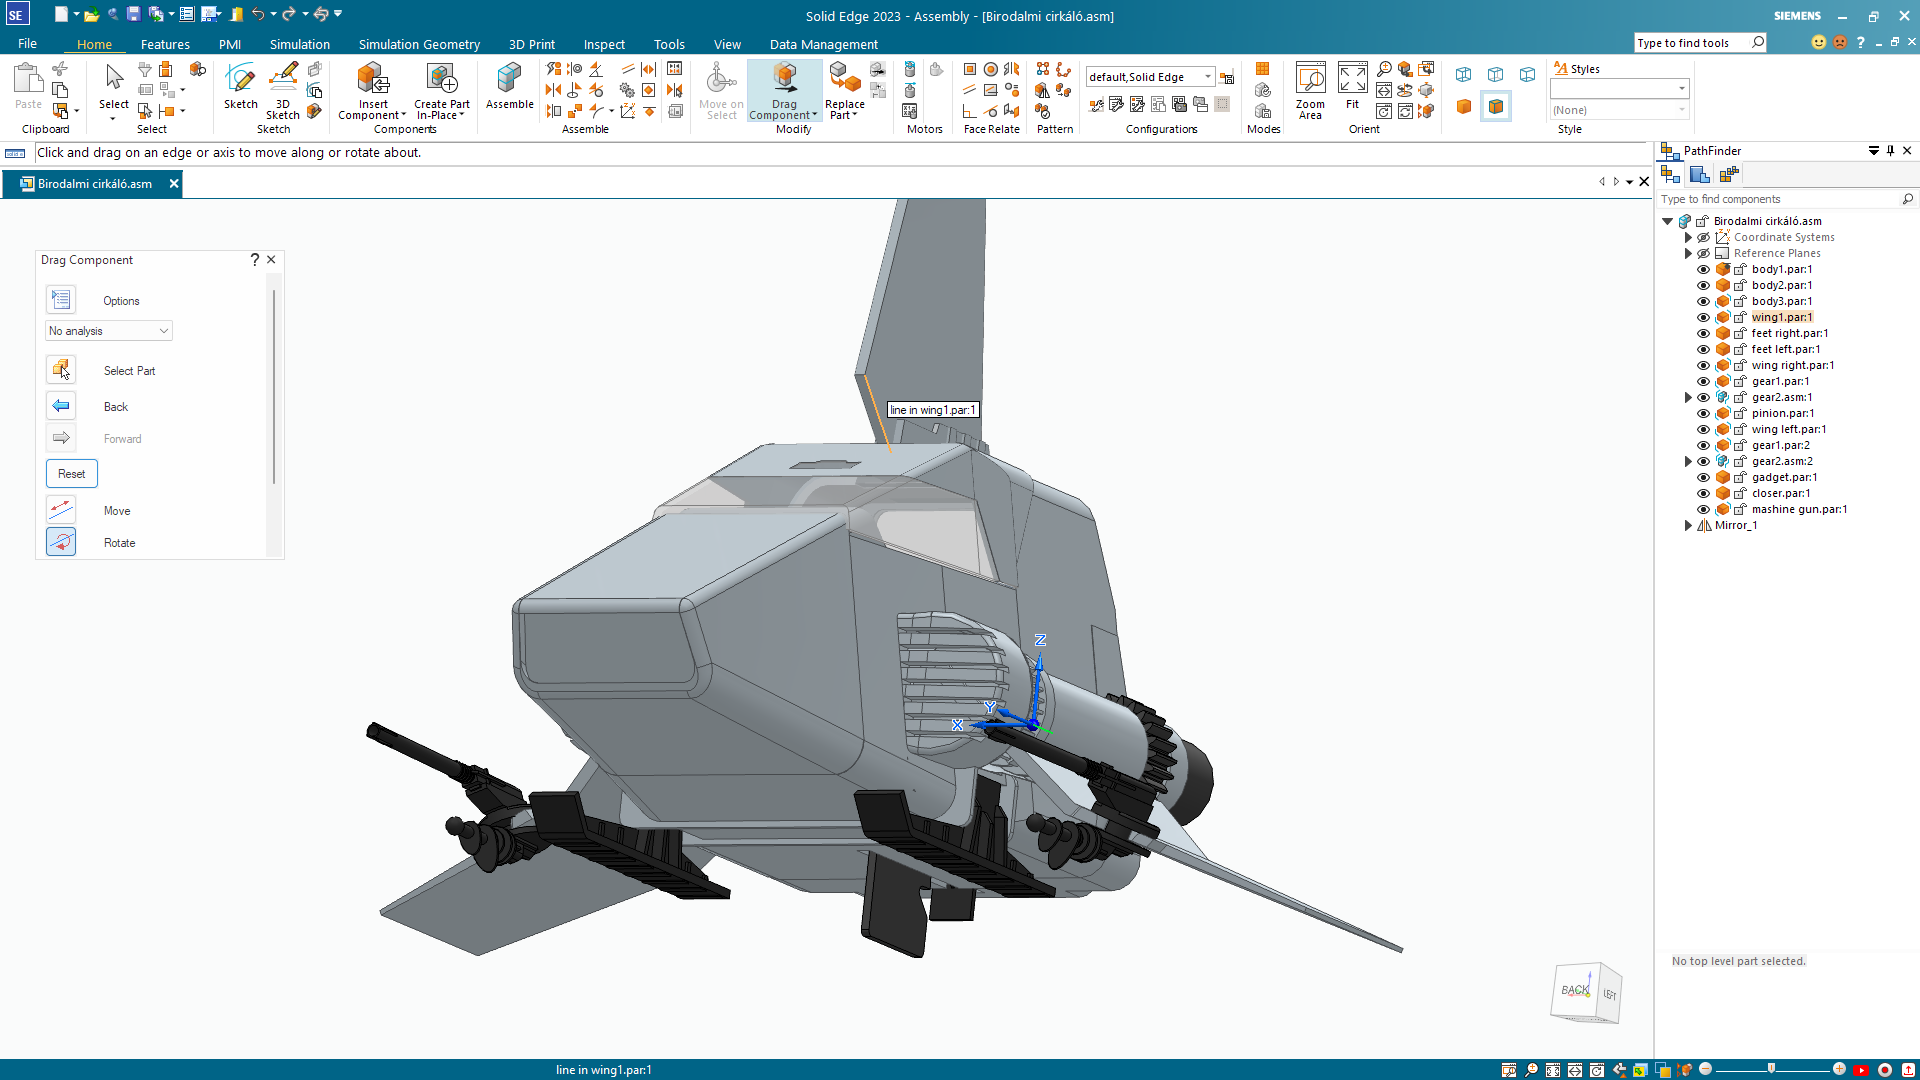Switch to the Features tab

(165, 44)
